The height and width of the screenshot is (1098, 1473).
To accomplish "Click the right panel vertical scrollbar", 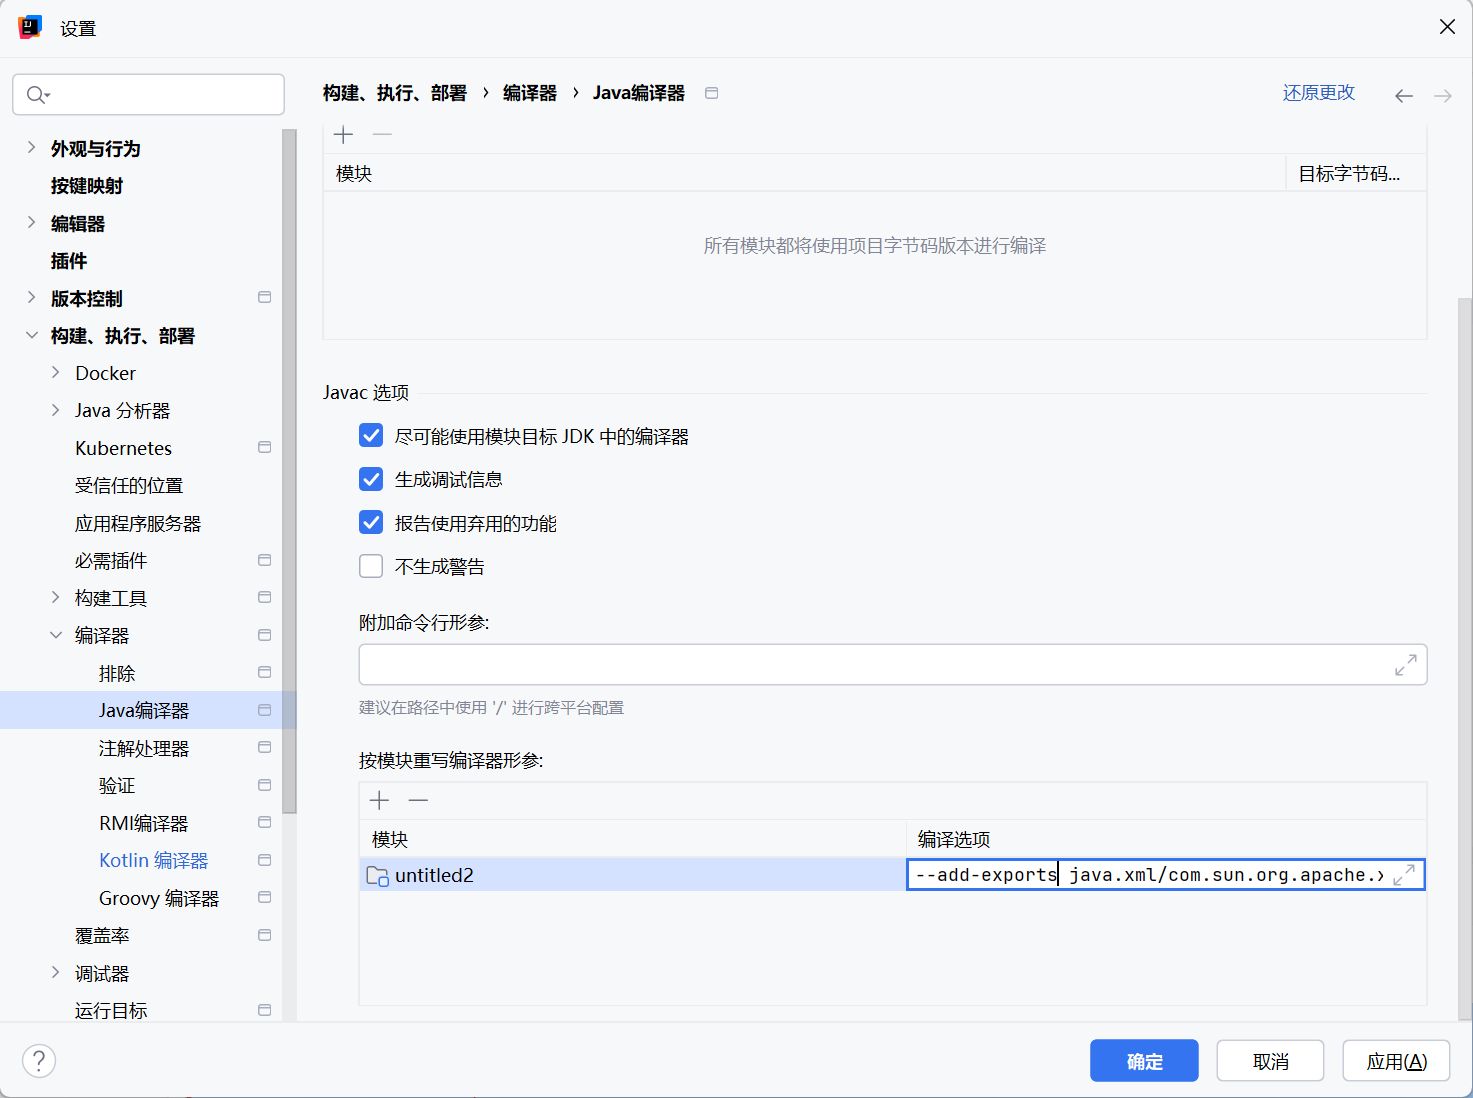I will 1464,660.
